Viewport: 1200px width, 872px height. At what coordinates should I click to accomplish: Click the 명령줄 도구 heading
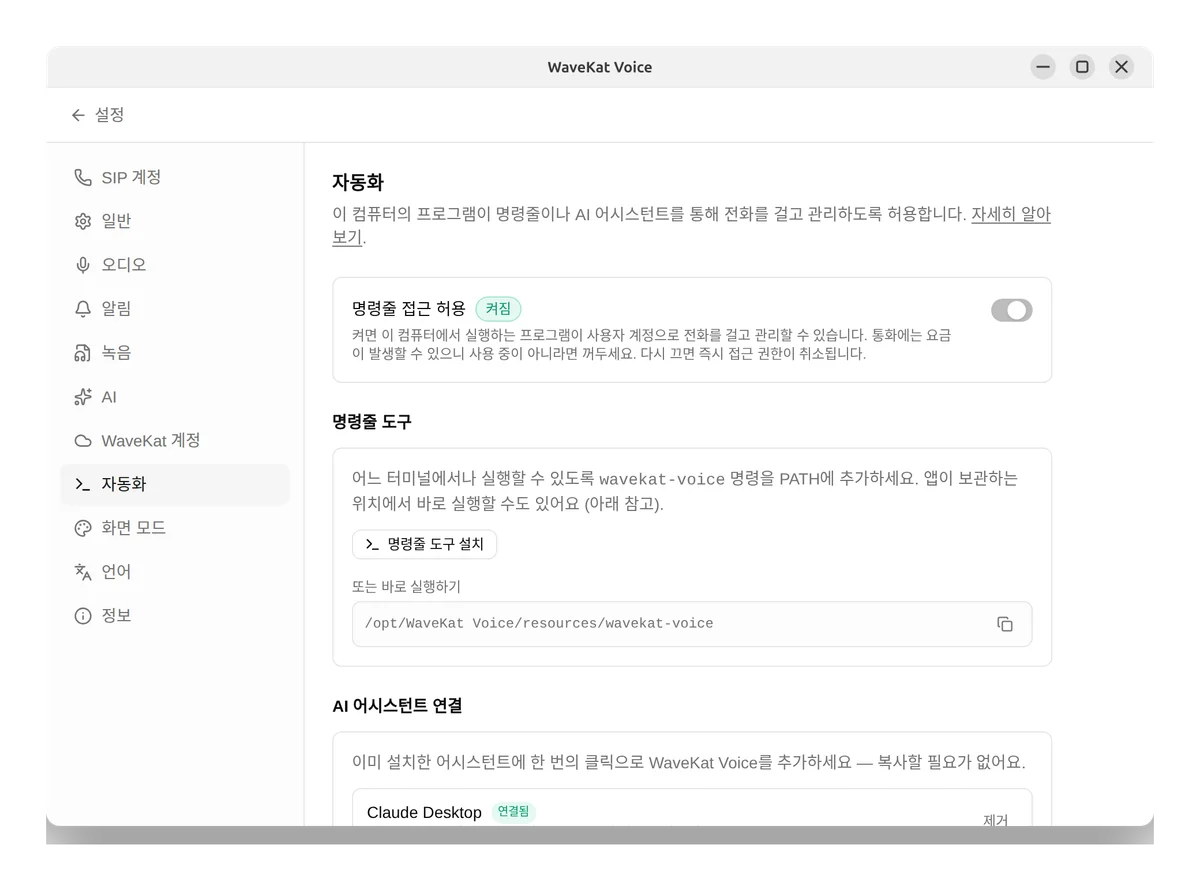(372, 422)
